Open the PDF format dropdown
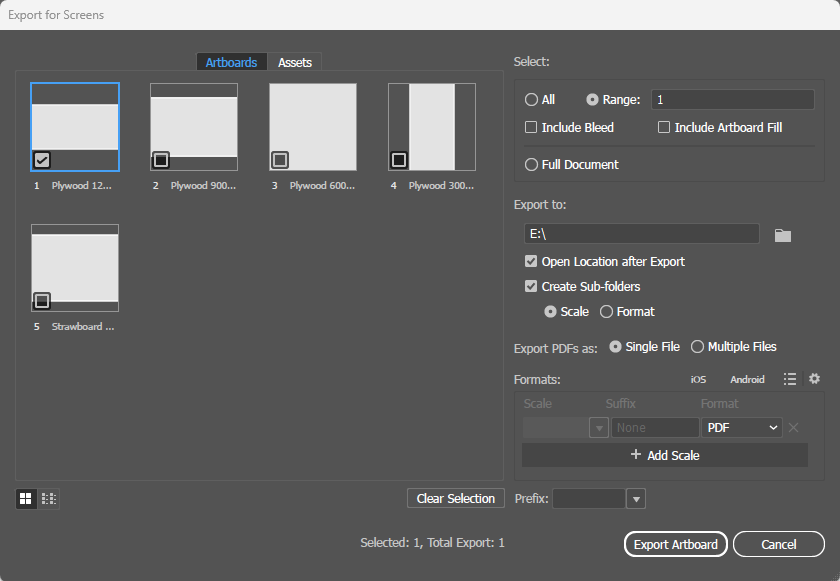This screenshot has height=581, width=840. point(742,427)
